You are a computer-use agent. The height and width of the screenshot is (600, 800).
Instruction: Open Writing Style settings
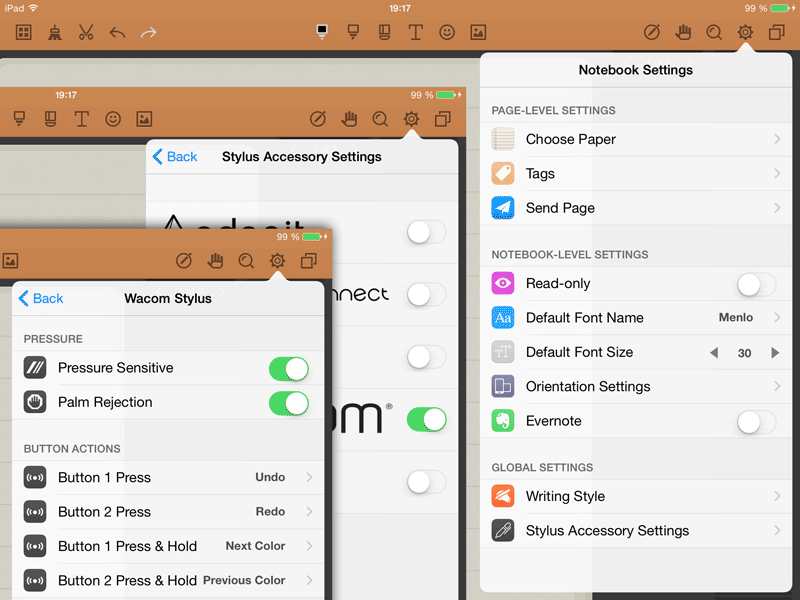(636, 497)
